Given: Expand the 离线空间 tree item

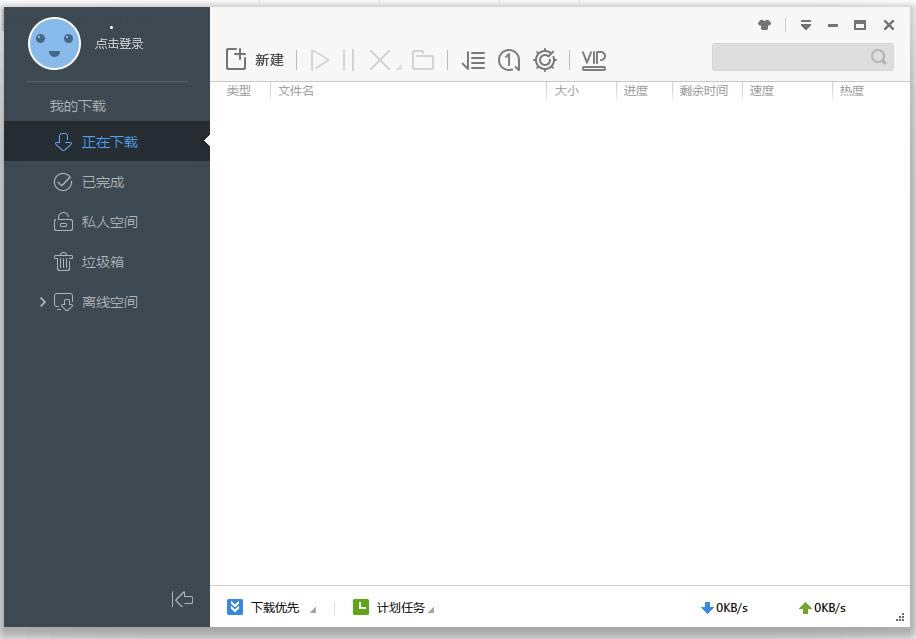Looking at the screenshot, I should point(42,302).
